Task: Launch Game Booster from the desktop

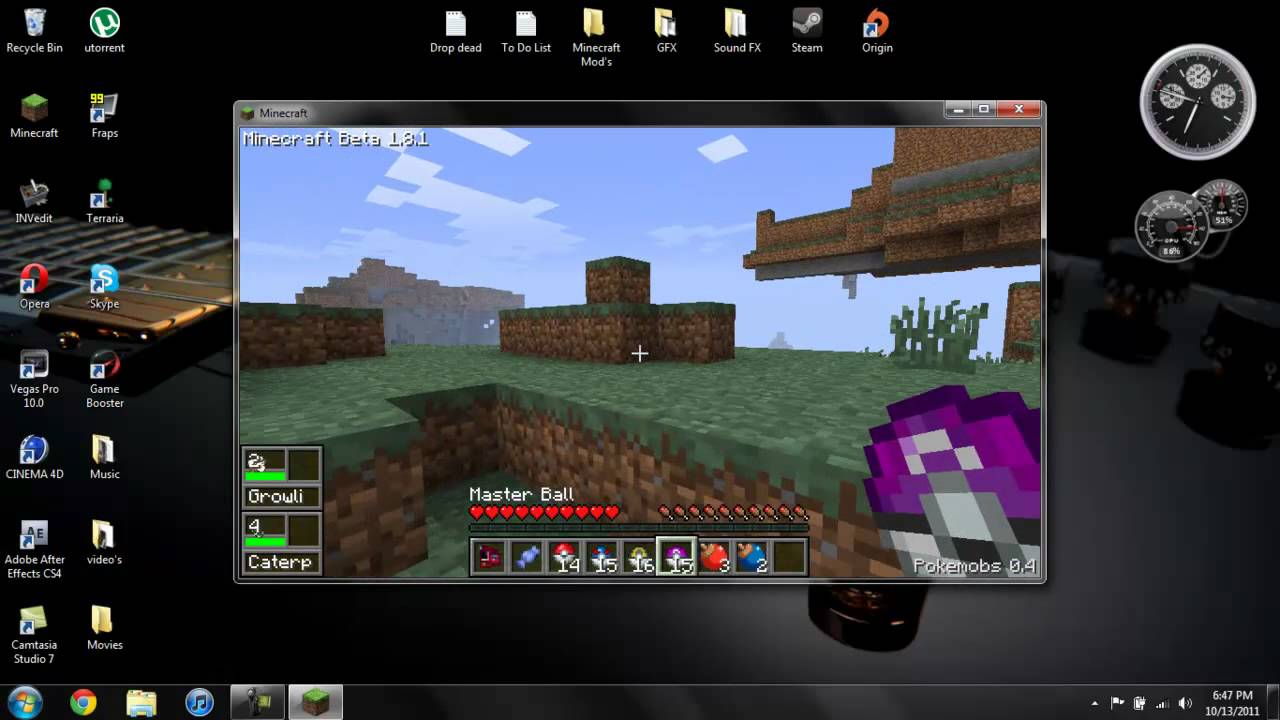Action: coord(104,379)
